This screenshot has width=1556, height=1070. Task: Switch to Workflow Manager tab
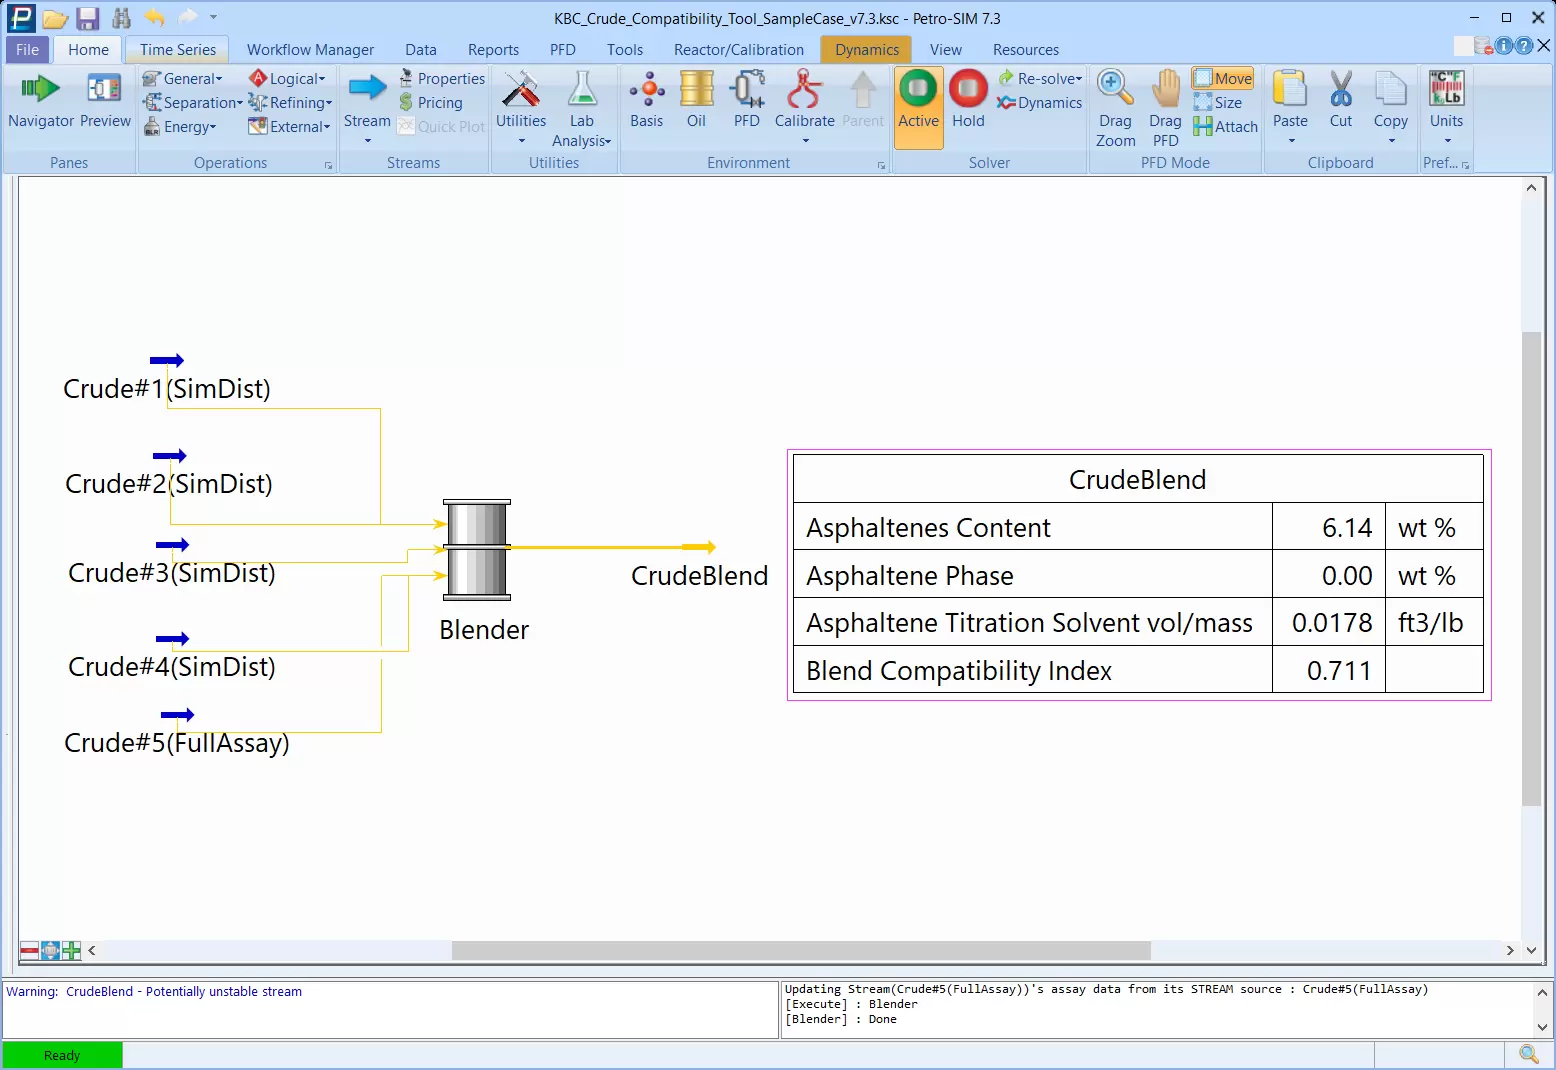[x=310, y=49]
